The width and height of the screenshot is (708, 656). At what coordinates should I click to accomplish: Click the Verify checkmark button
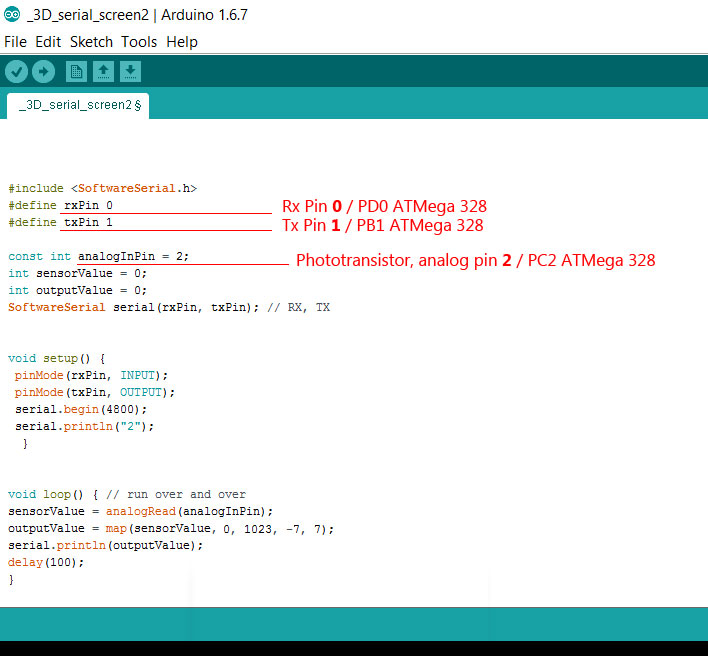(x=17, y=71)
